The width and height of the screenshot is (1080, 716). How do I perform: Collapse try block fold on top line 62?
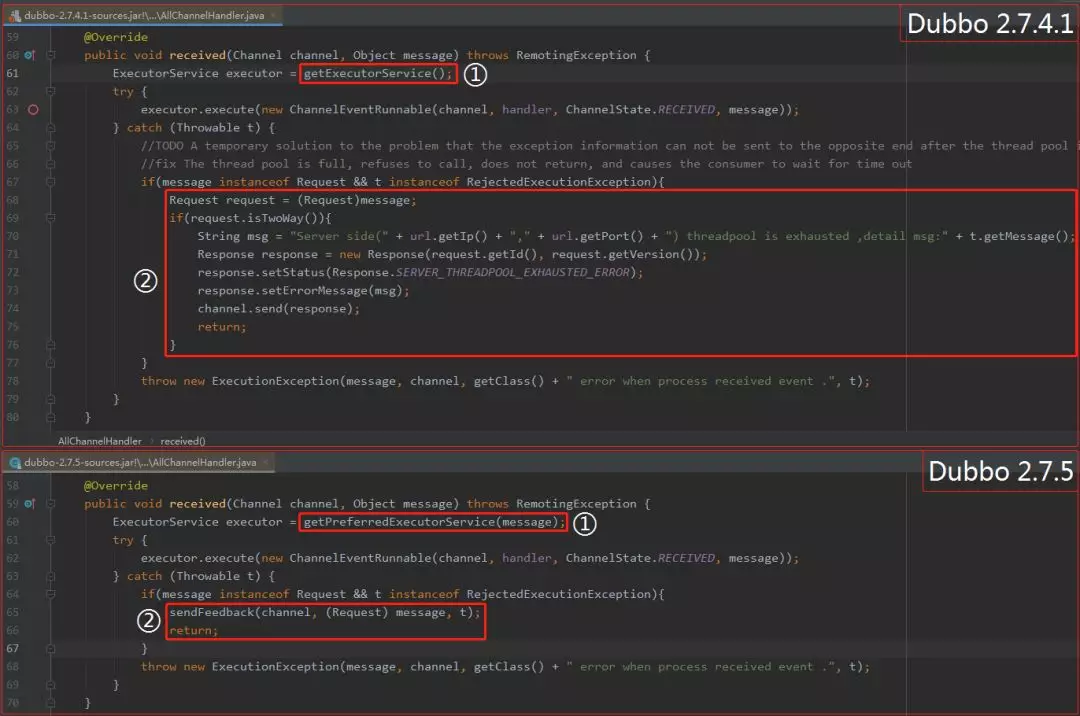[51, 92]
